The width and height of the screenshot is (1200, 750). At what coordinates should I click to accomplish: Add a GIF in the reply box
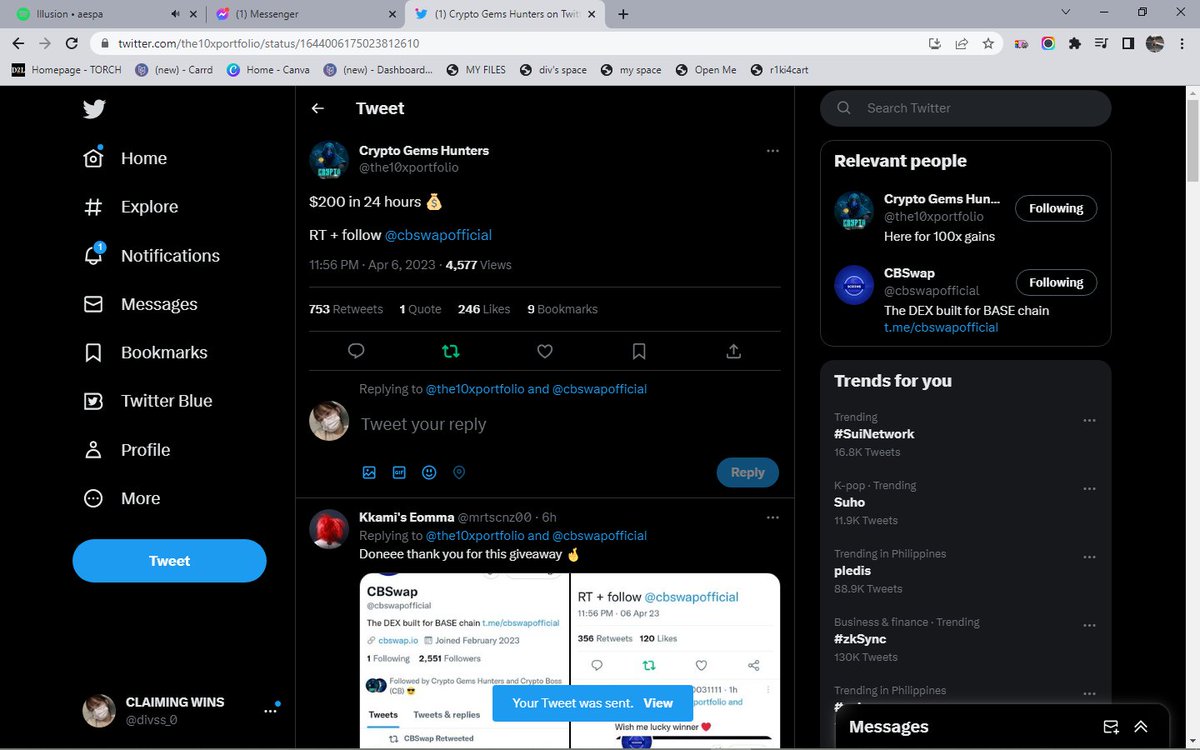tap(399, 472)
